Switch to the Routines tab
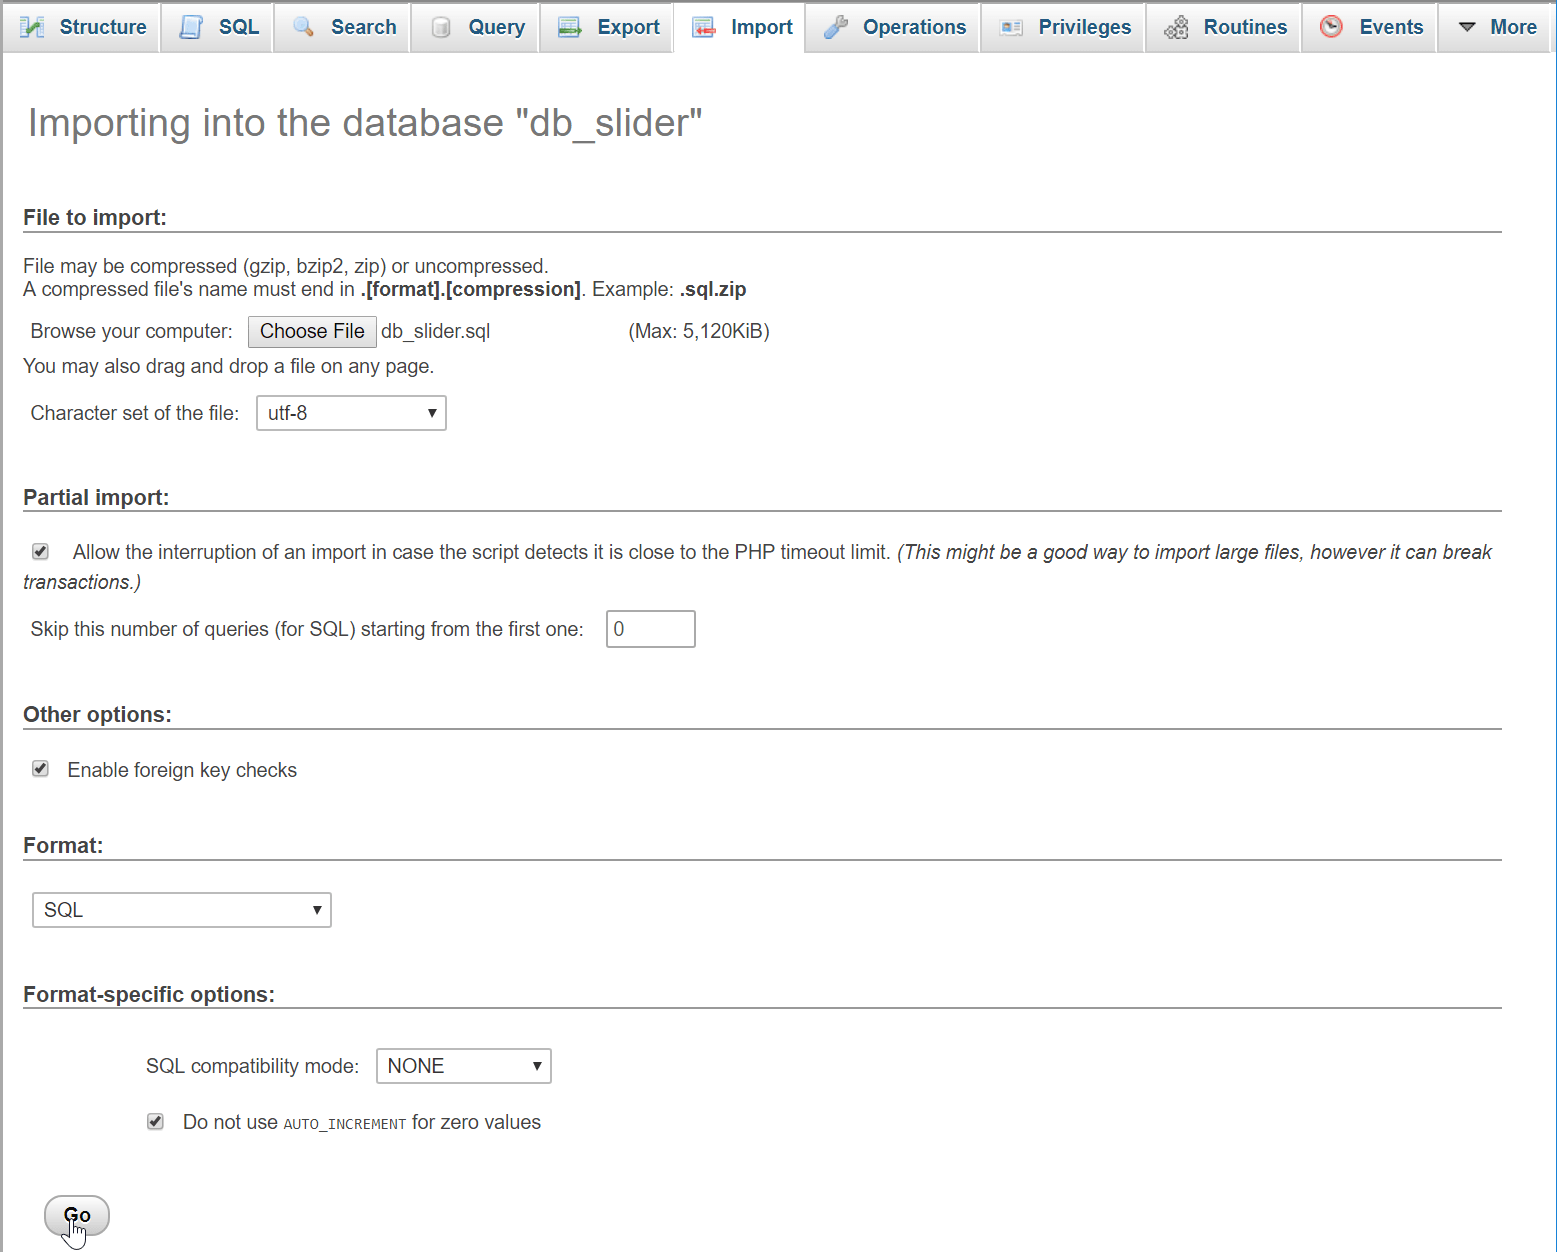This screenshot has width=1557, height=1252. [x=1224, y=27]
